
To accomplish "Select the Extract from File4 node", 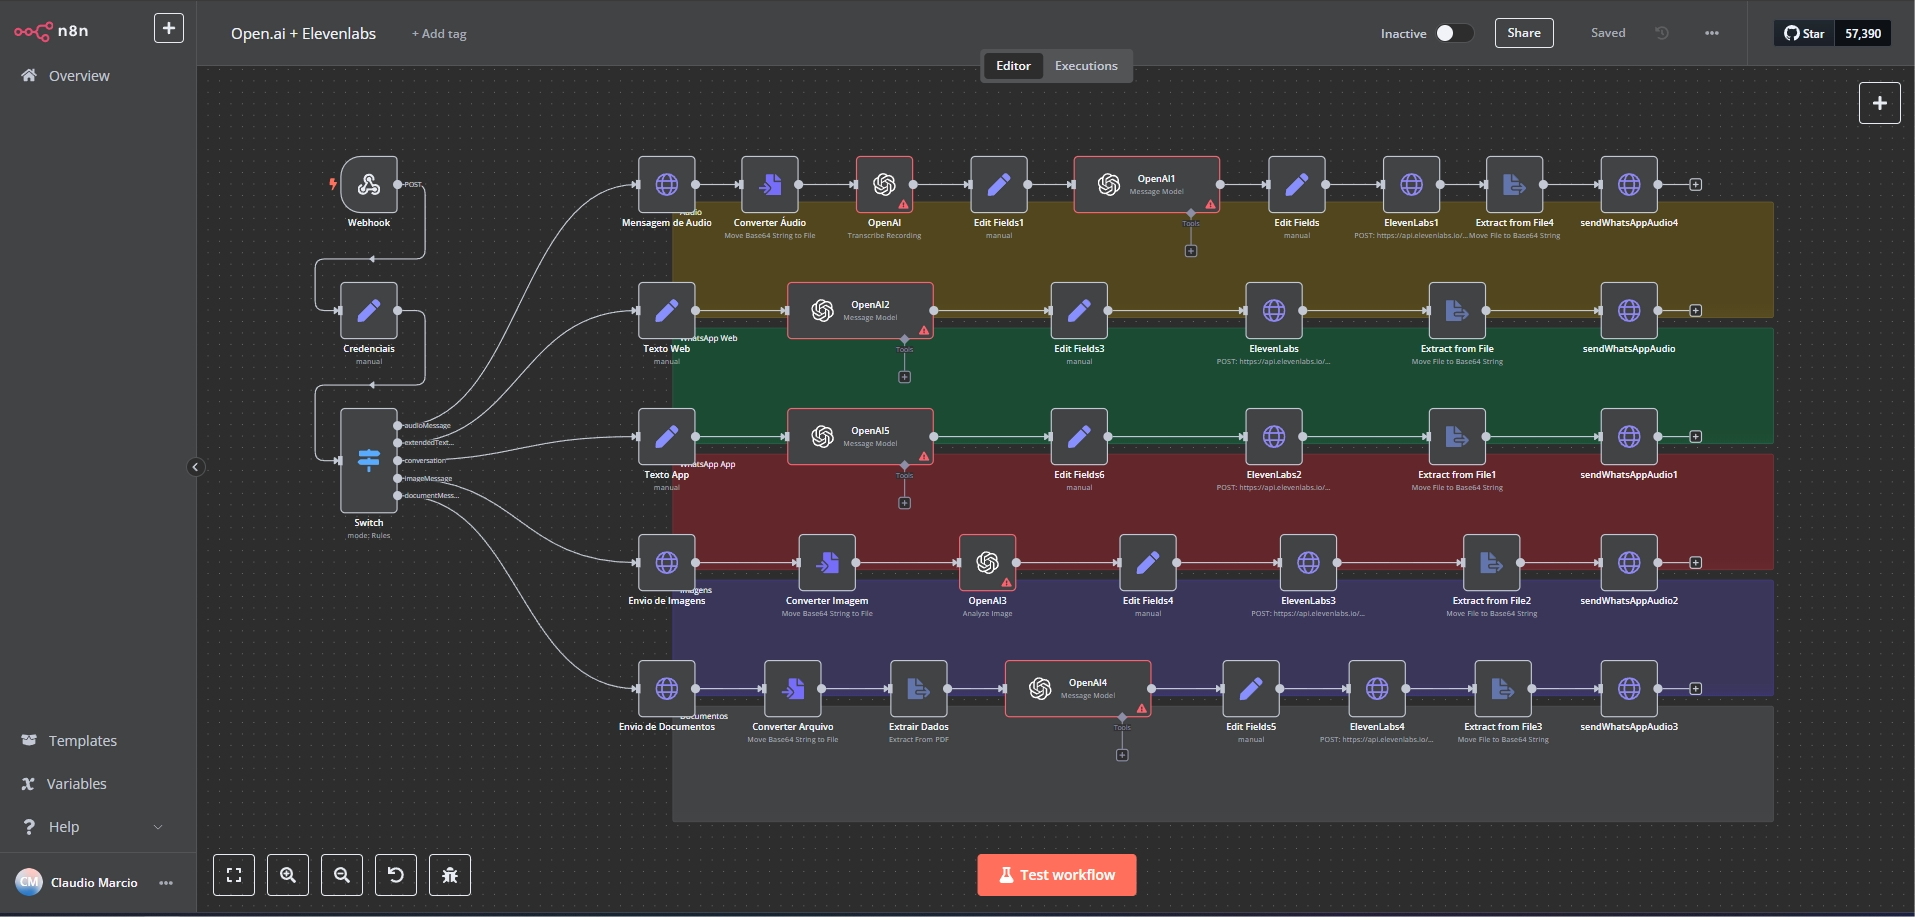I will tap(1514, 184).
